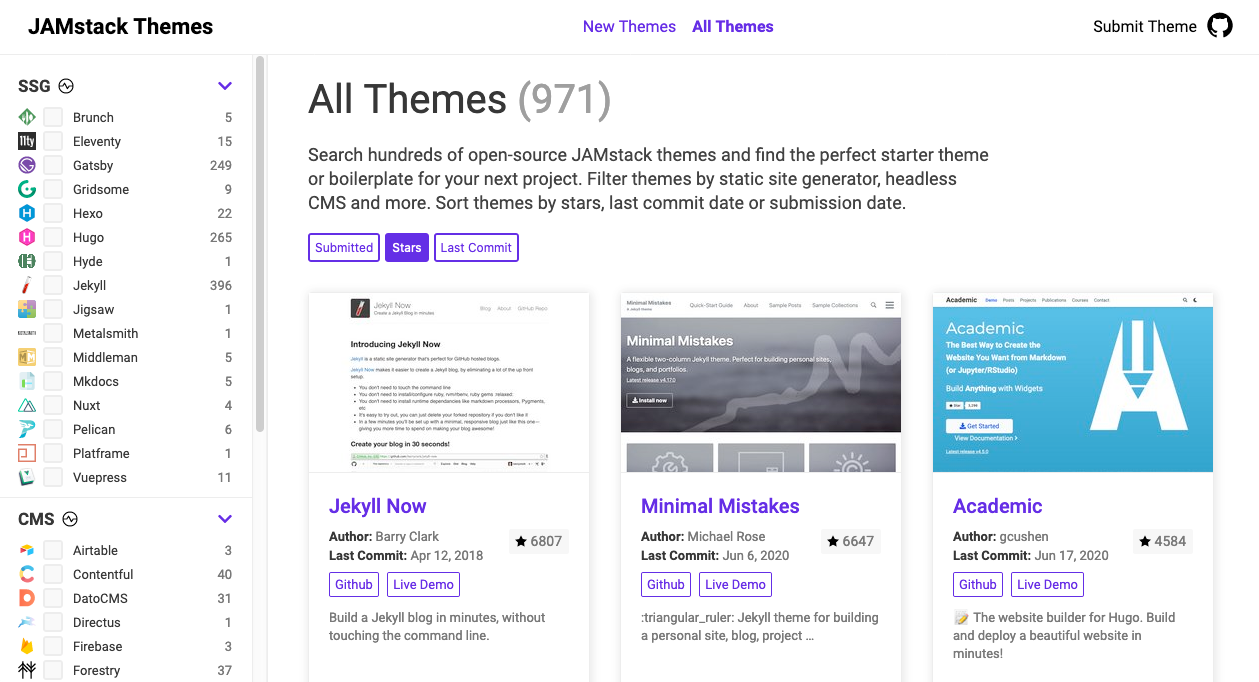The height and width of the screenshot is (682, 1259).
Task: Click the Metalsmith logo icon
Action: [x=27, y=333]
